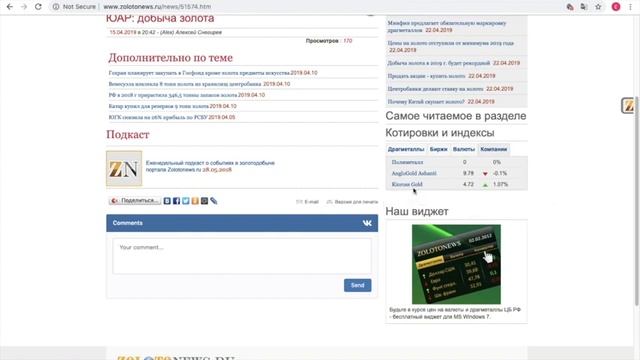Click the widget description text below image
The width and height of the screenshot is (640, 360).
point(455,313)
